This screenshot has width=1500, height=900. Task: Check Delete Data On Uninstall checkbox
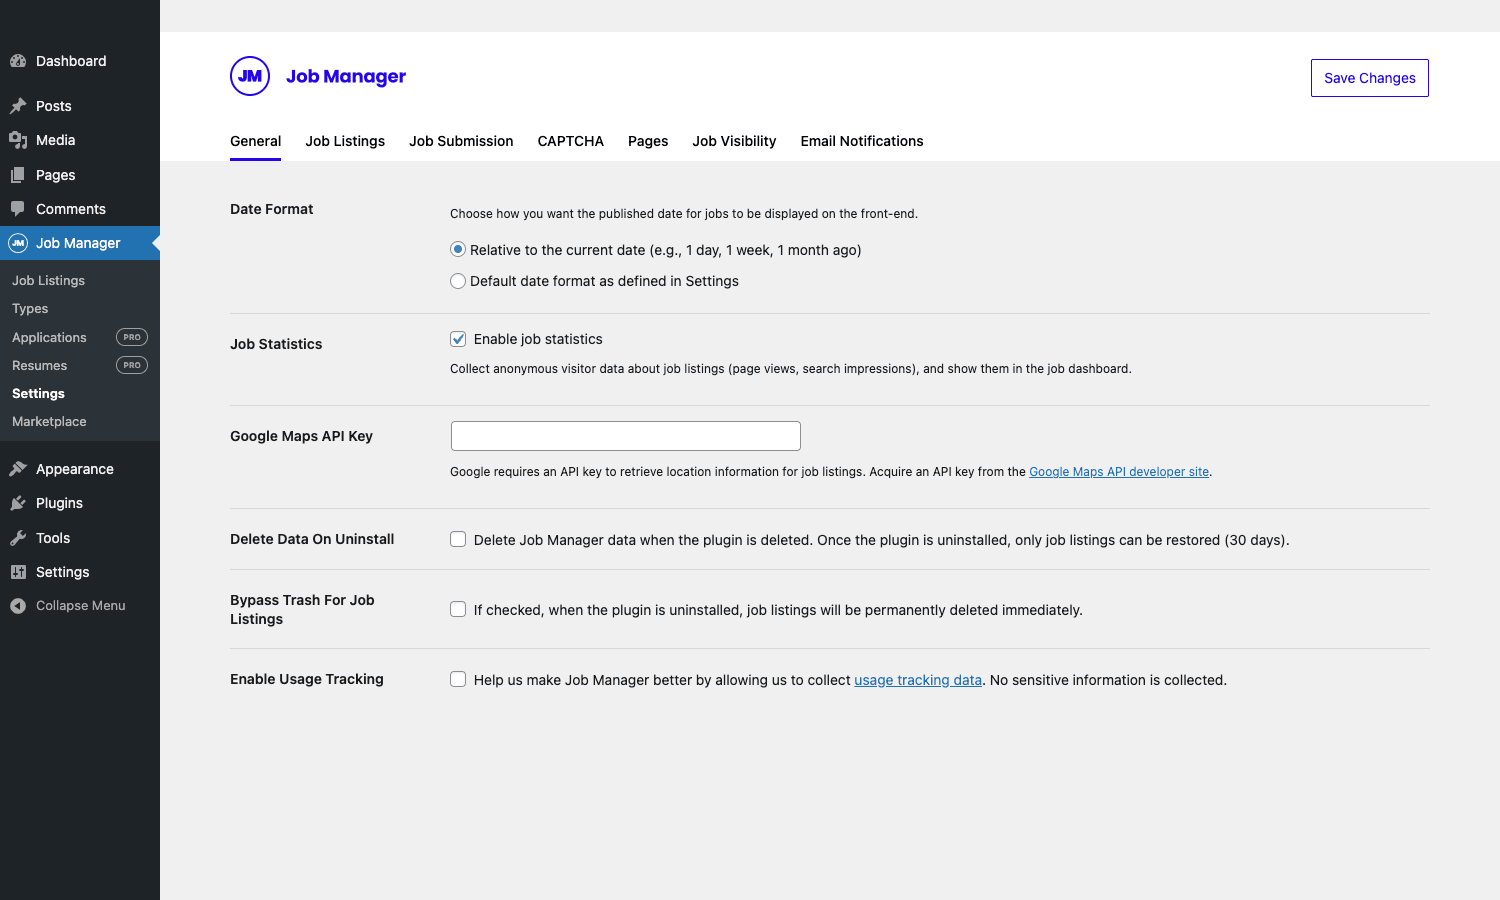click(458, 539)
